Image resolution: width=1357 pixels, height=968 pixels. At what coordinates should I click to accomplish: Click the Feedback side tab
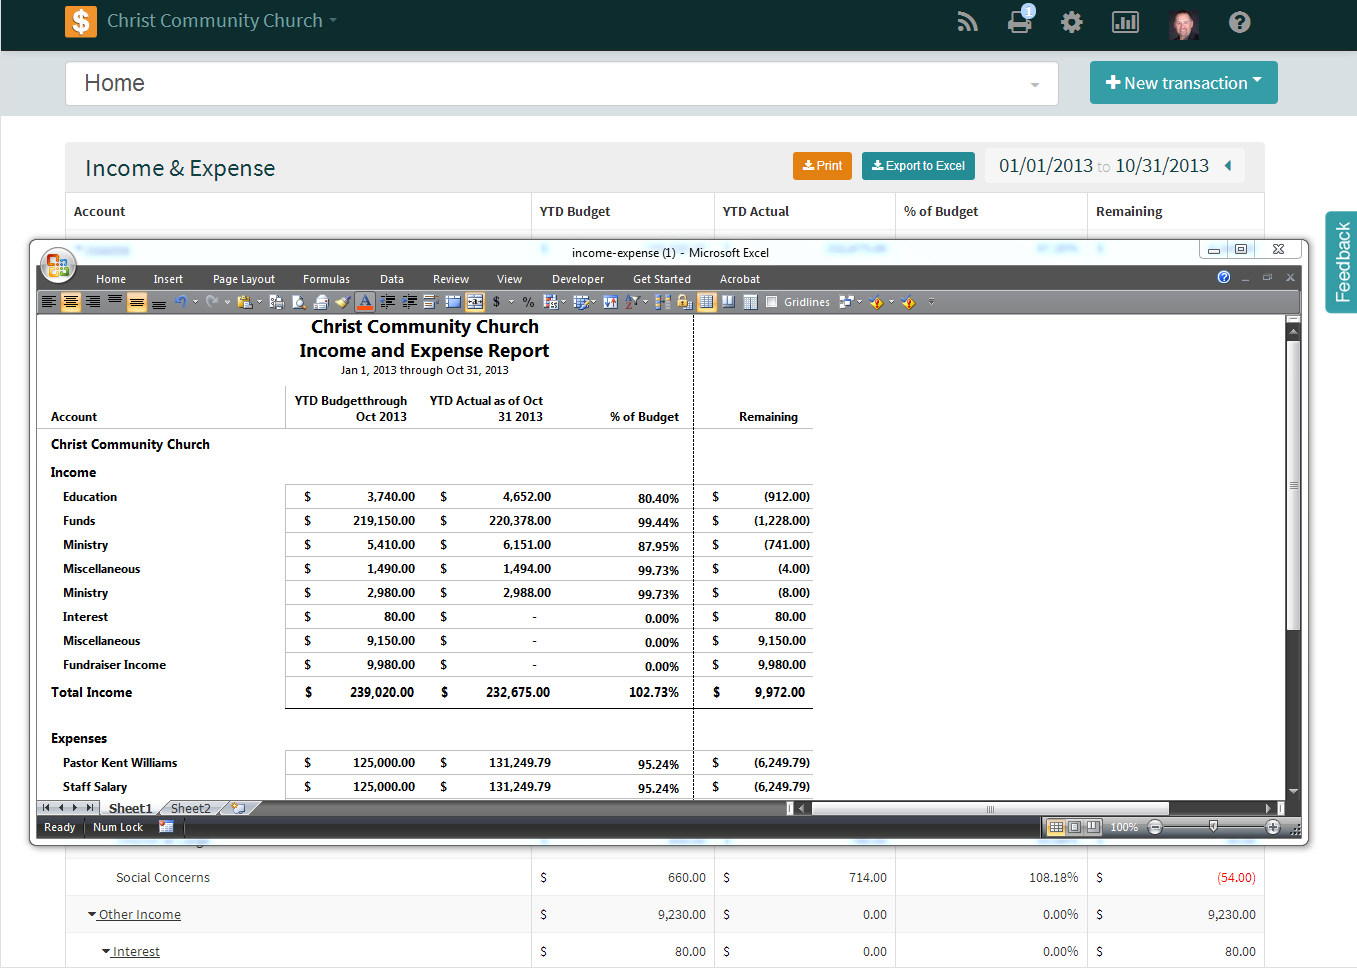[1342, 262]
